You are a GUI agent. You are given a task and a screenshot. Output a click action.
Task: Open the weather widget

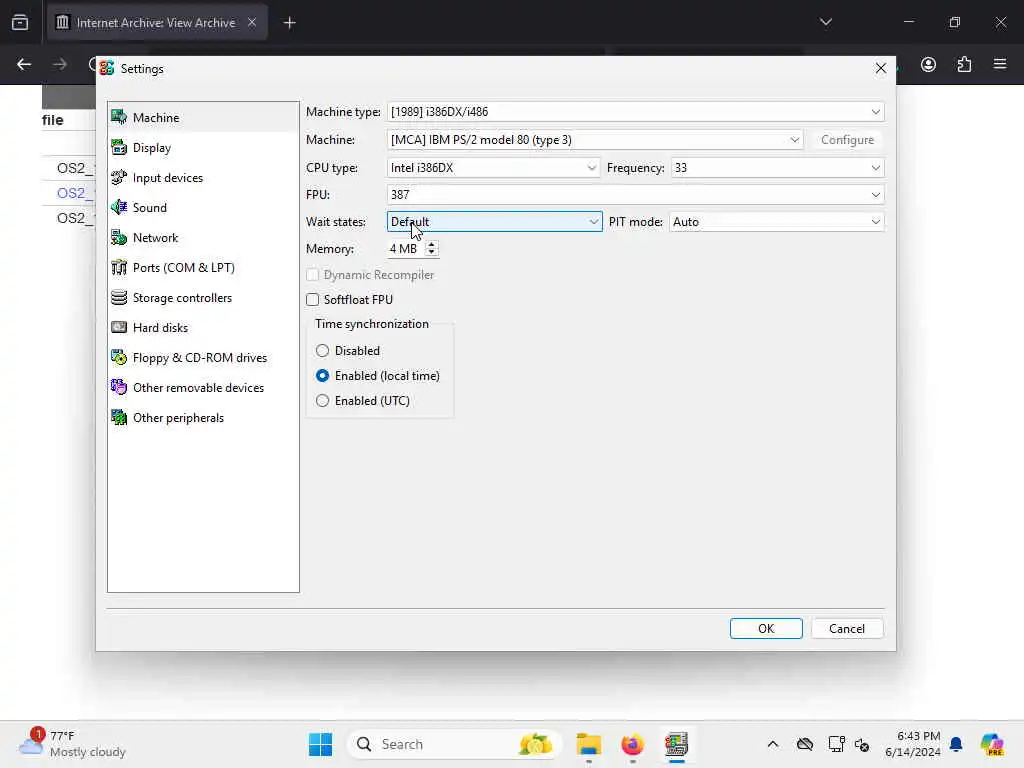pos(72,744)
